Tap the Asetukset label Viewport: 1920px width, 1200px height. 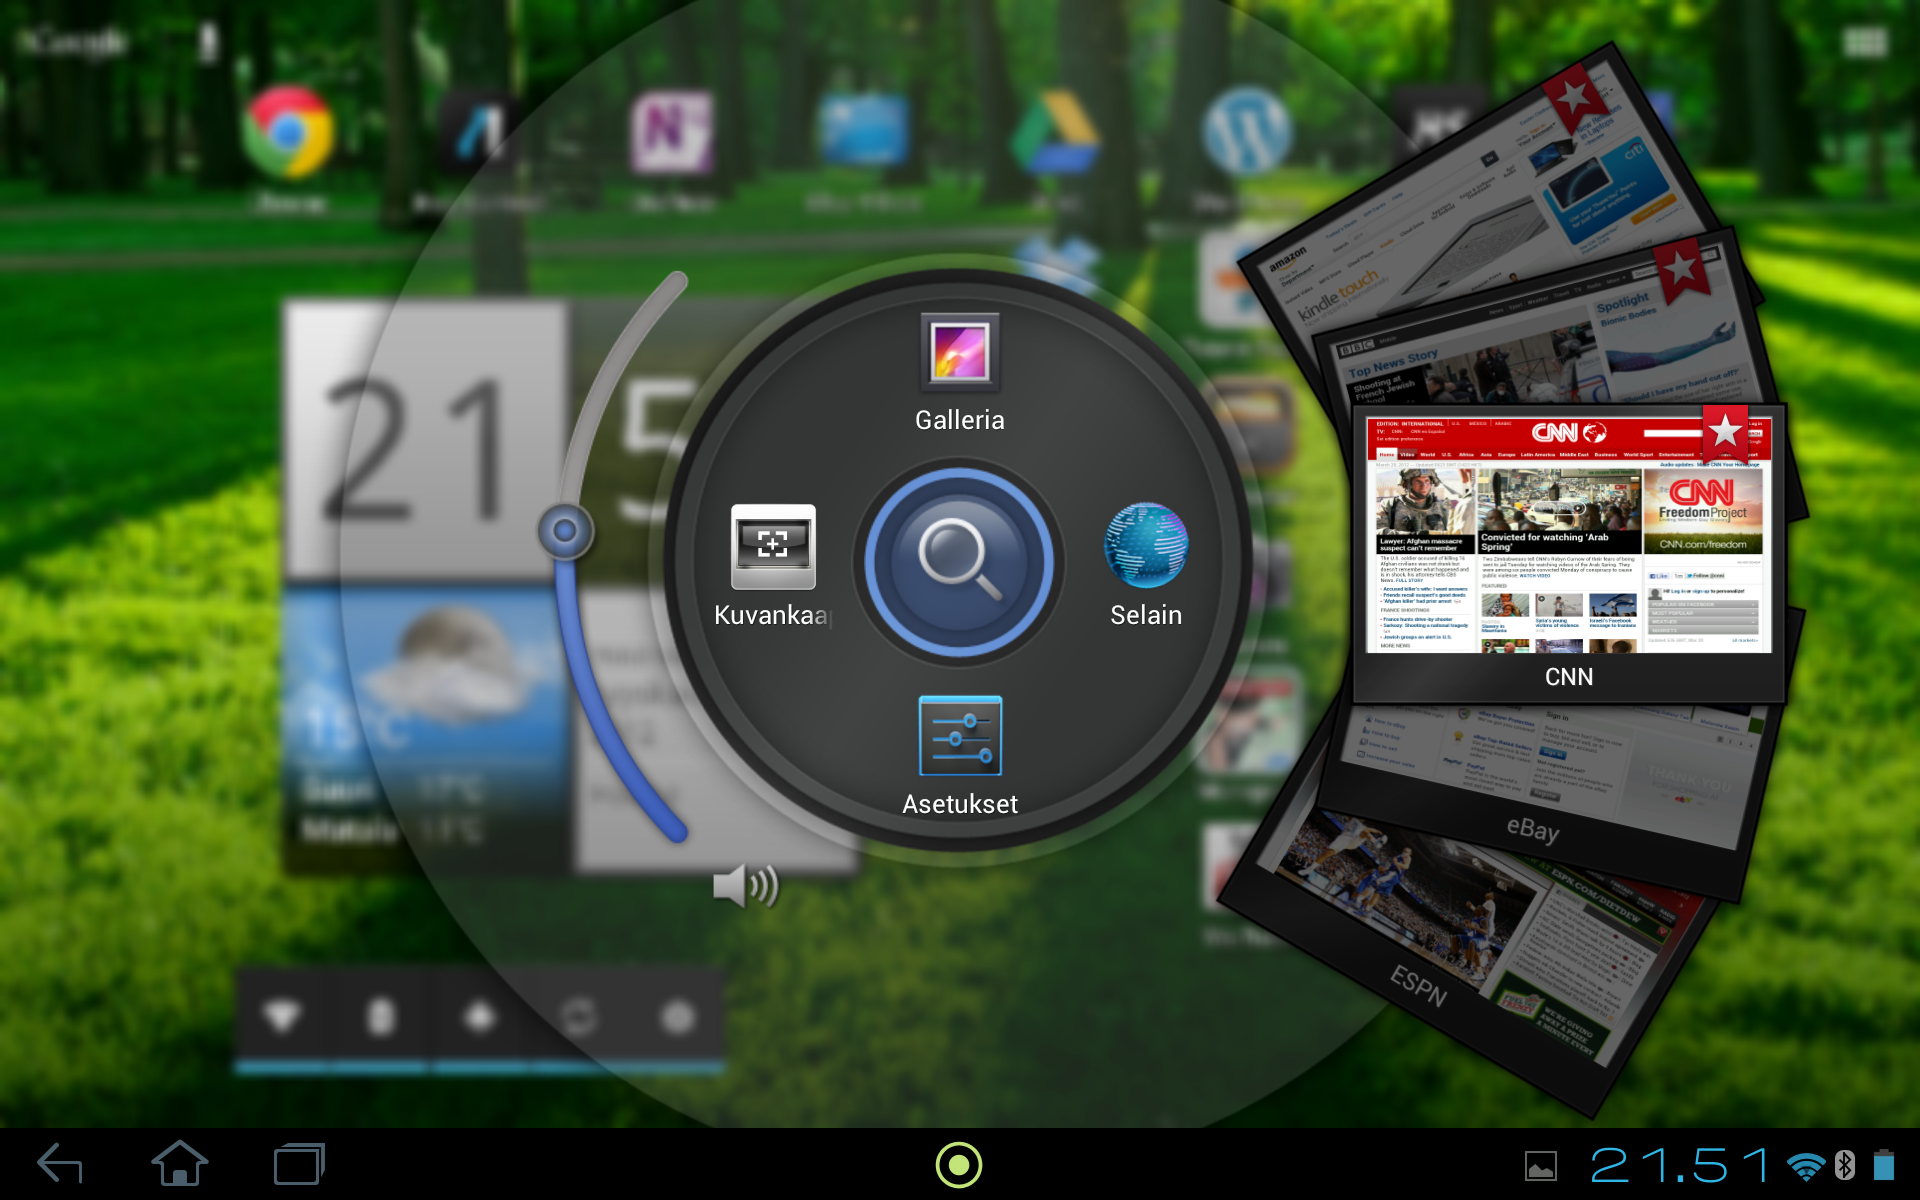tap(960, 804)
